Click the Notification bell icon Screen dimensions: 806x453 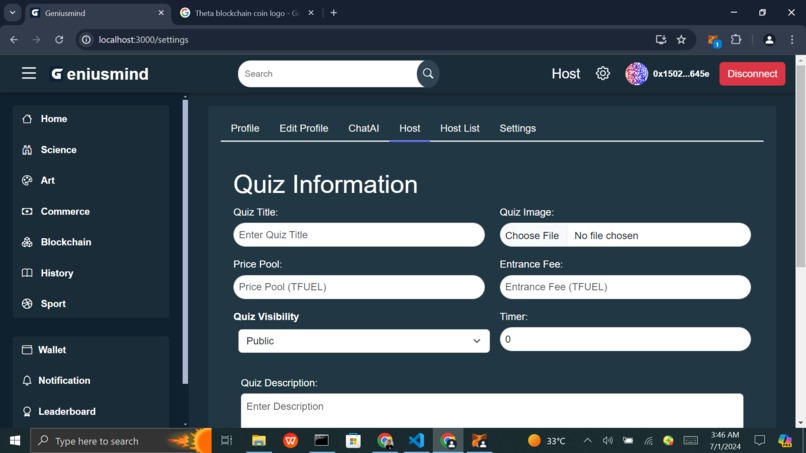[27, 380]
